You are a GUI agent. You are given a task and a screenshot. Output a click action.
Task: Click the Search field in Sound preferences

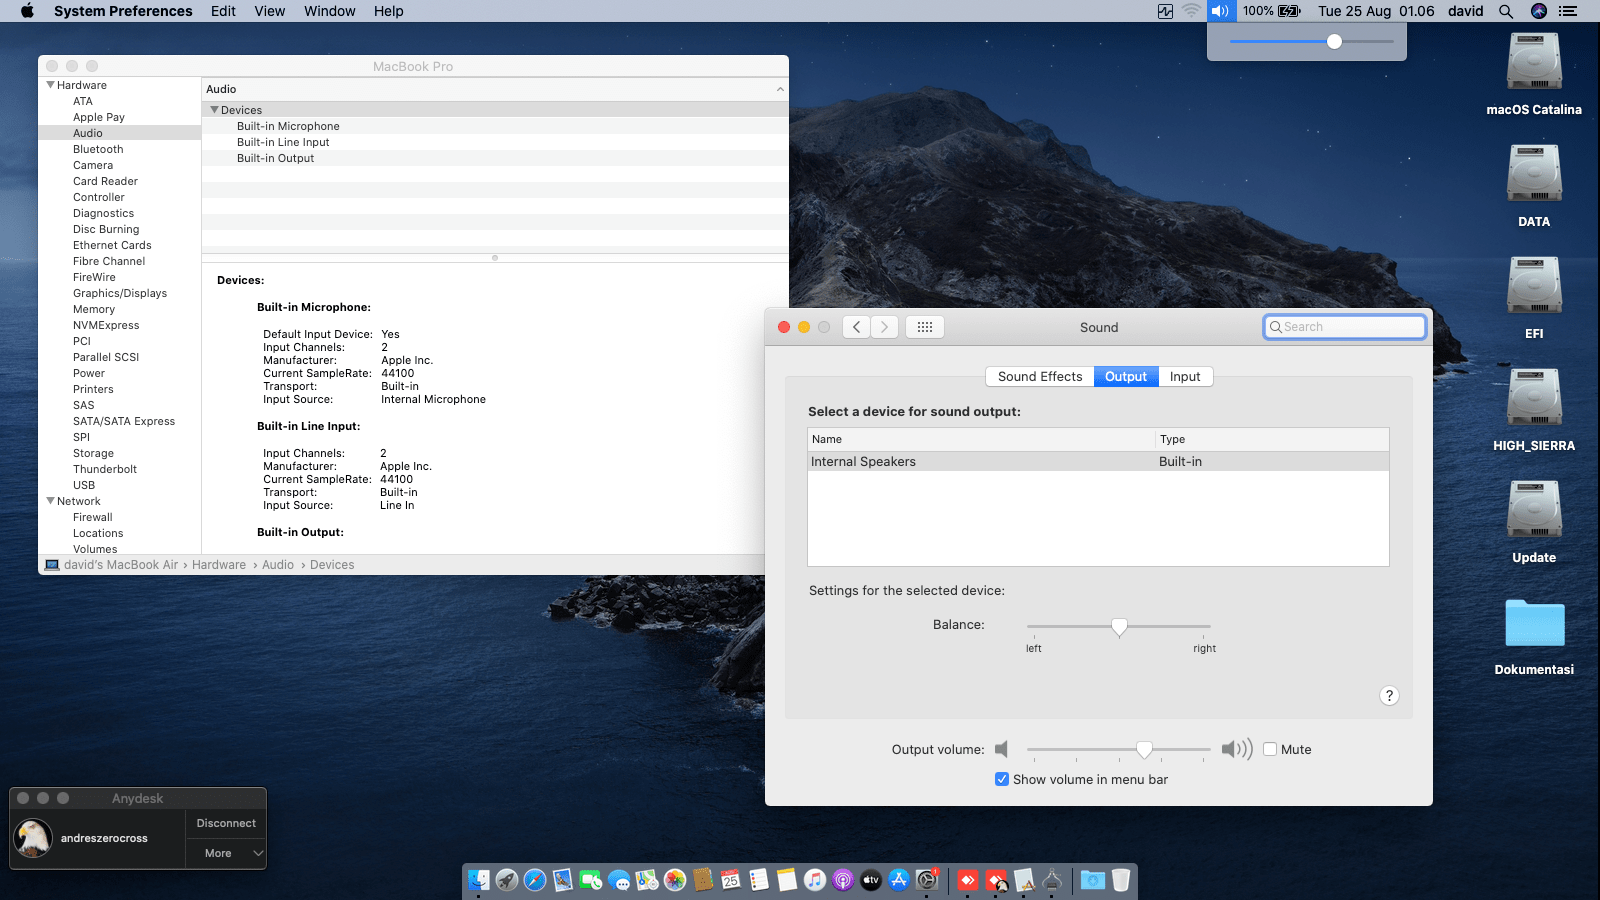click(1345, 327)
